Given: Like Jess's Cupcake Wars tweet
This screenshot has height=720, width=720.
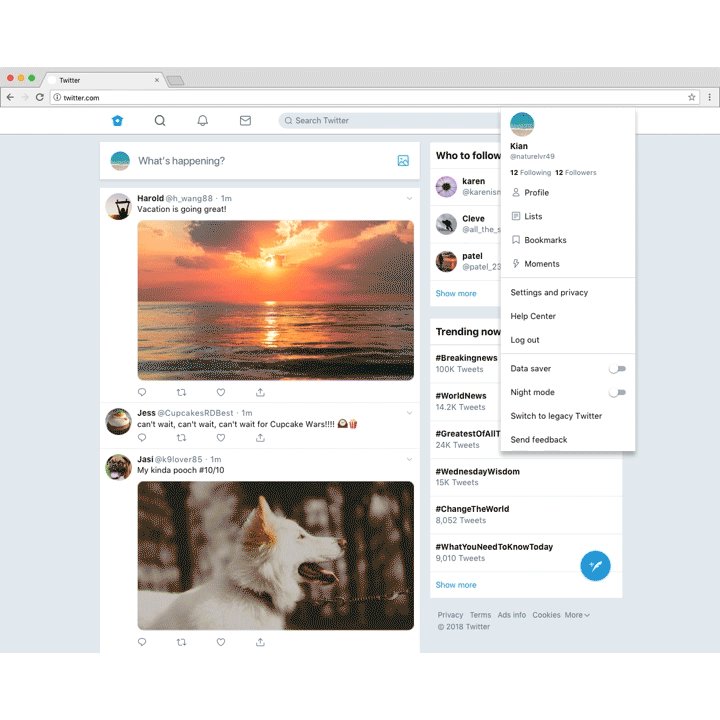Looking at the screenshot, I should (x=221, y=438).
